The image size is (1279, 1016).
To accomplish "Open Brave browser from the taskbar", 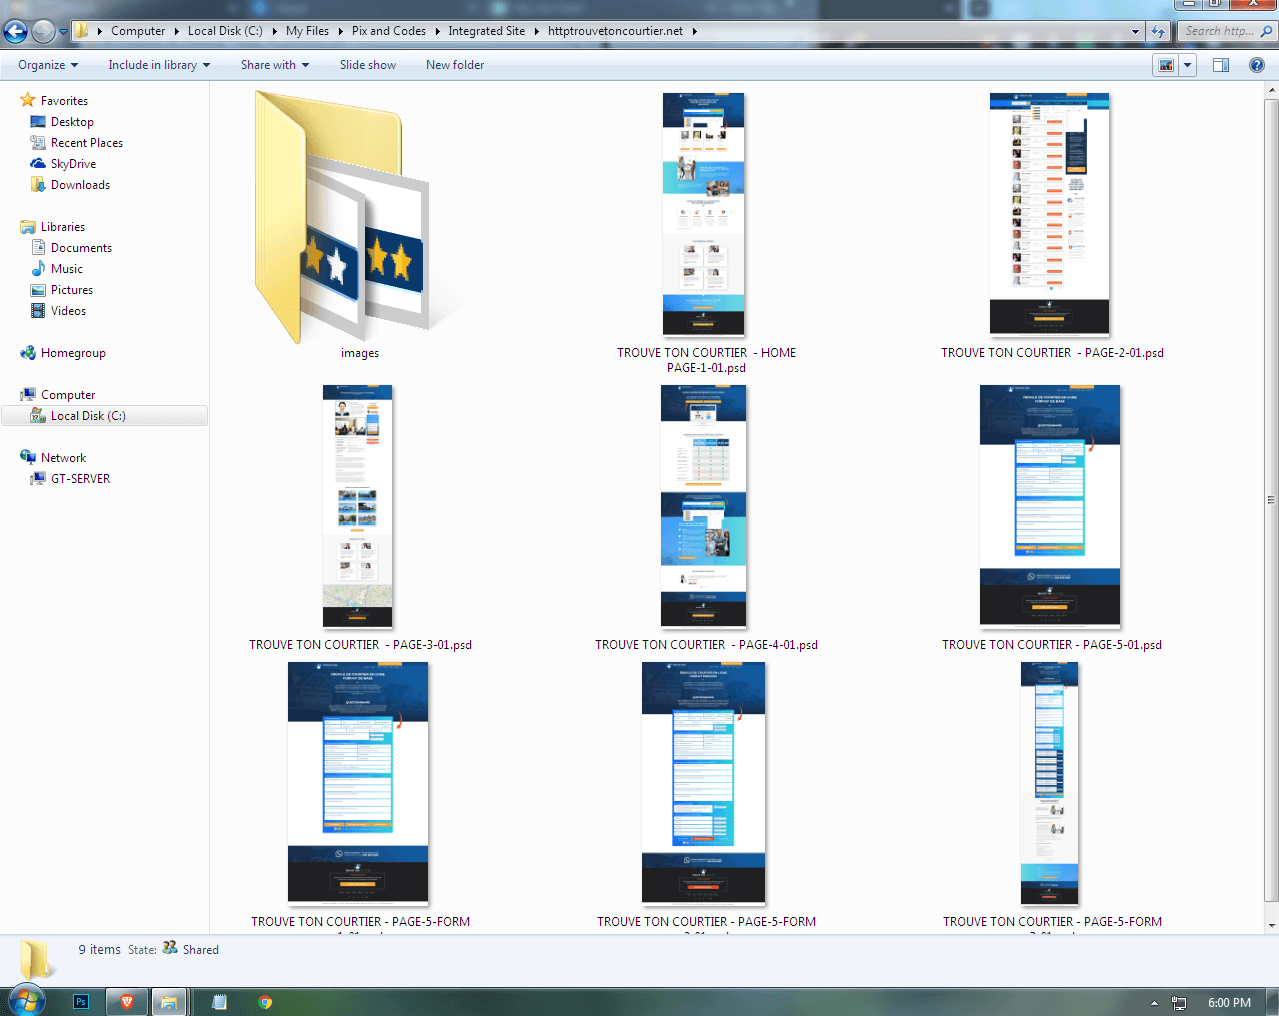I will click(x=127, y=1002).
